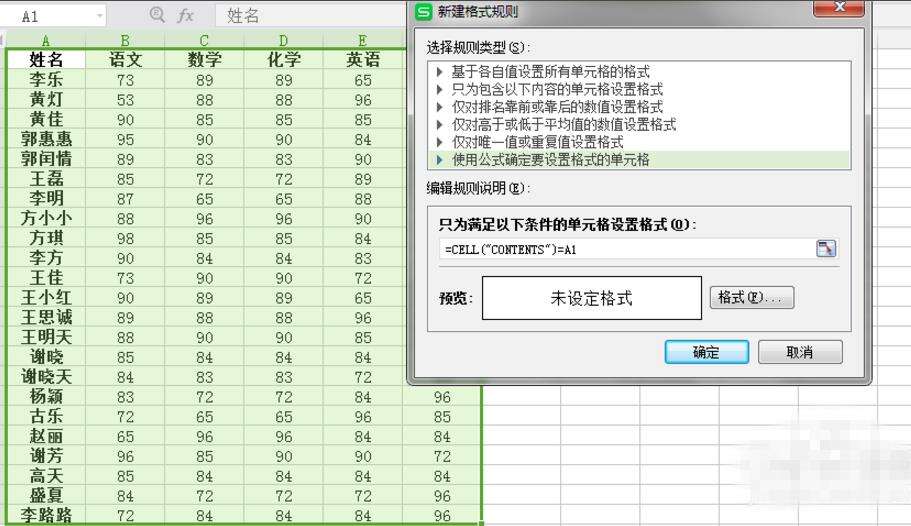Viewport: 911px width, 526px height.
Task: Click name cell 古乐
Action: click(x=46, y=416)
